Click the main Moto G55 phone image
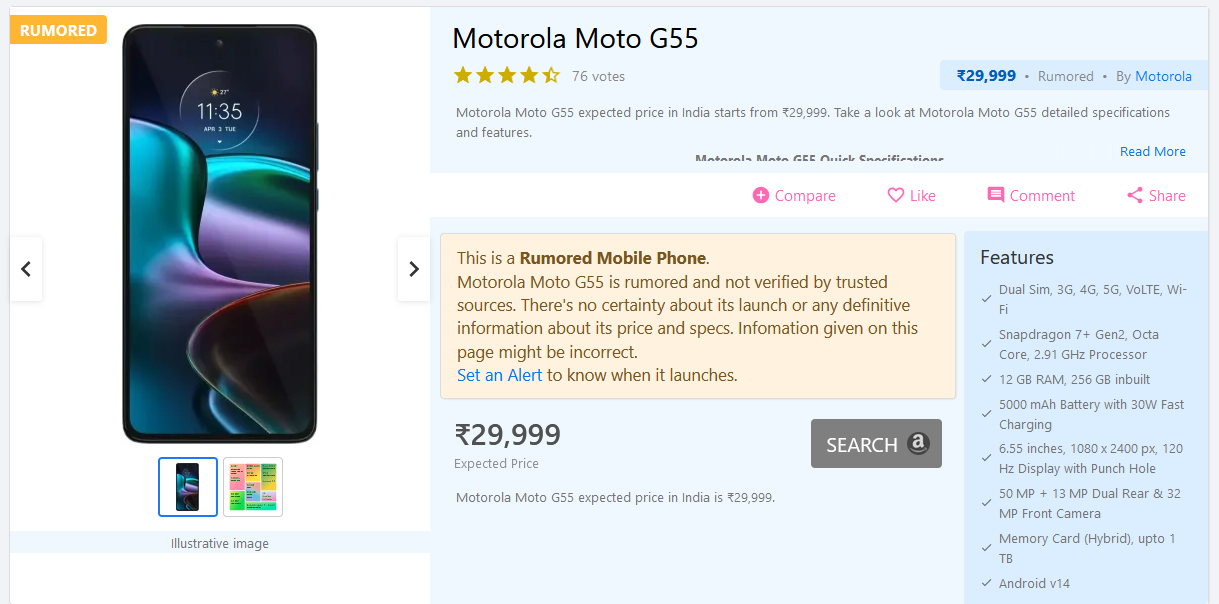Viewport: 1219px width, 604px height. click(x=219, y=235)
